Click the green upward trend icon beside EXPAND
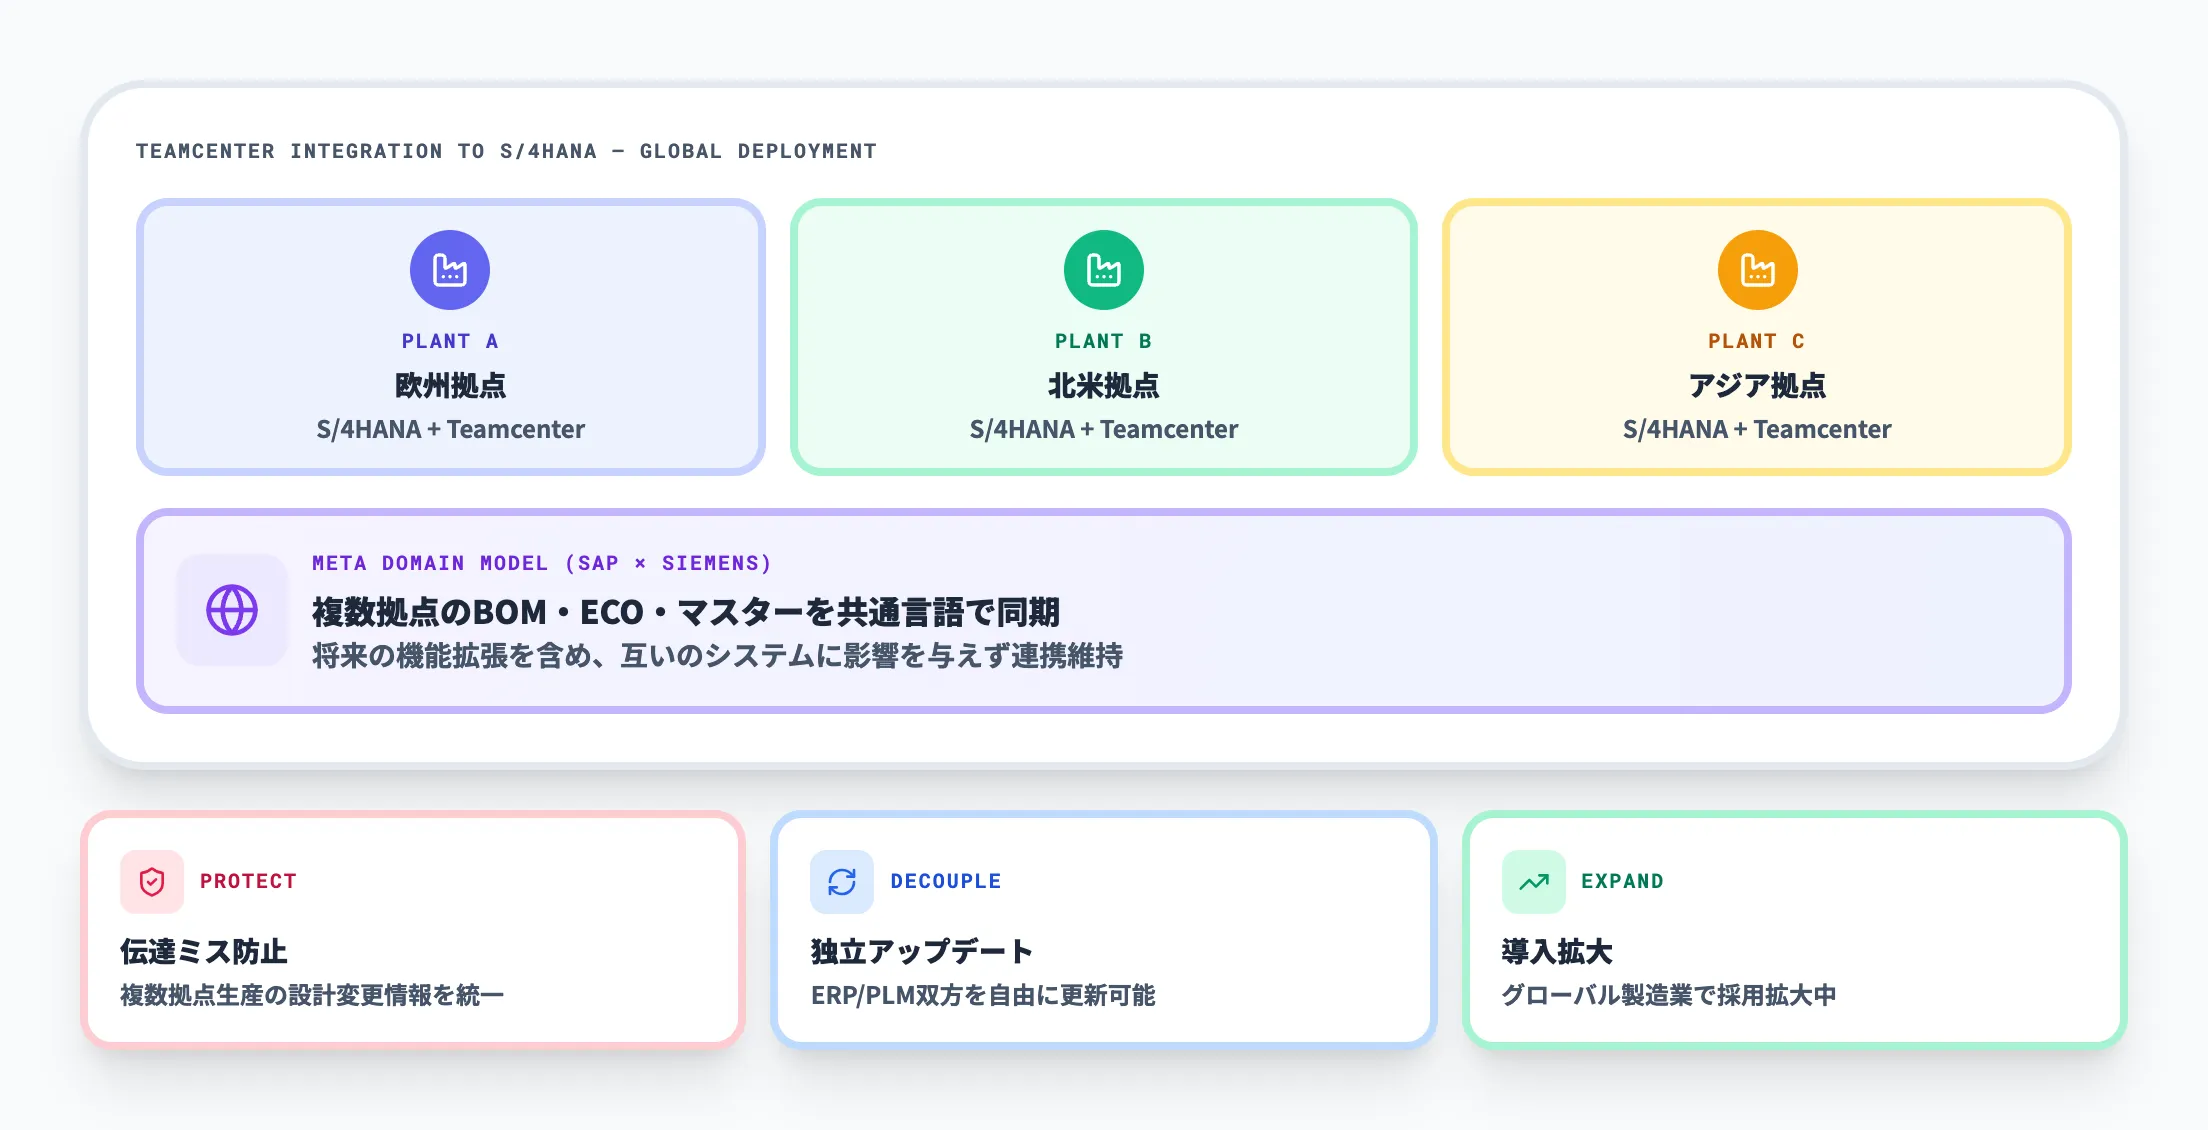 coord(1532,881)
